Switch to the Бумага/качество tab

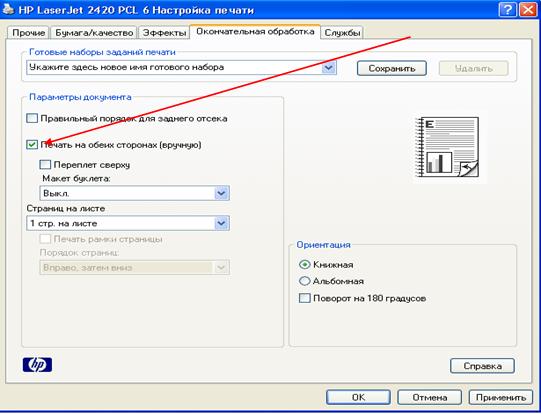[94, 33]
